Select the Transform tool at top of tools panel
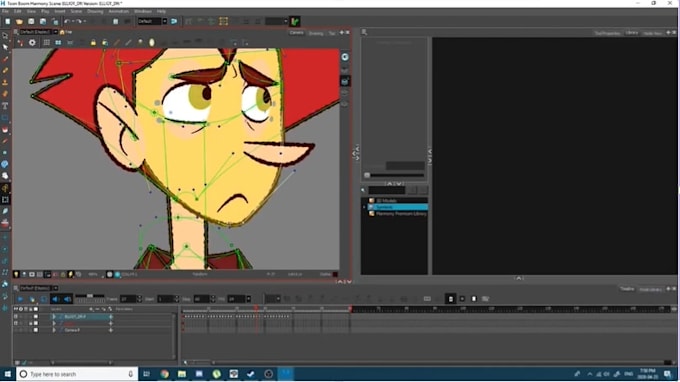 (x=5, y=36)
